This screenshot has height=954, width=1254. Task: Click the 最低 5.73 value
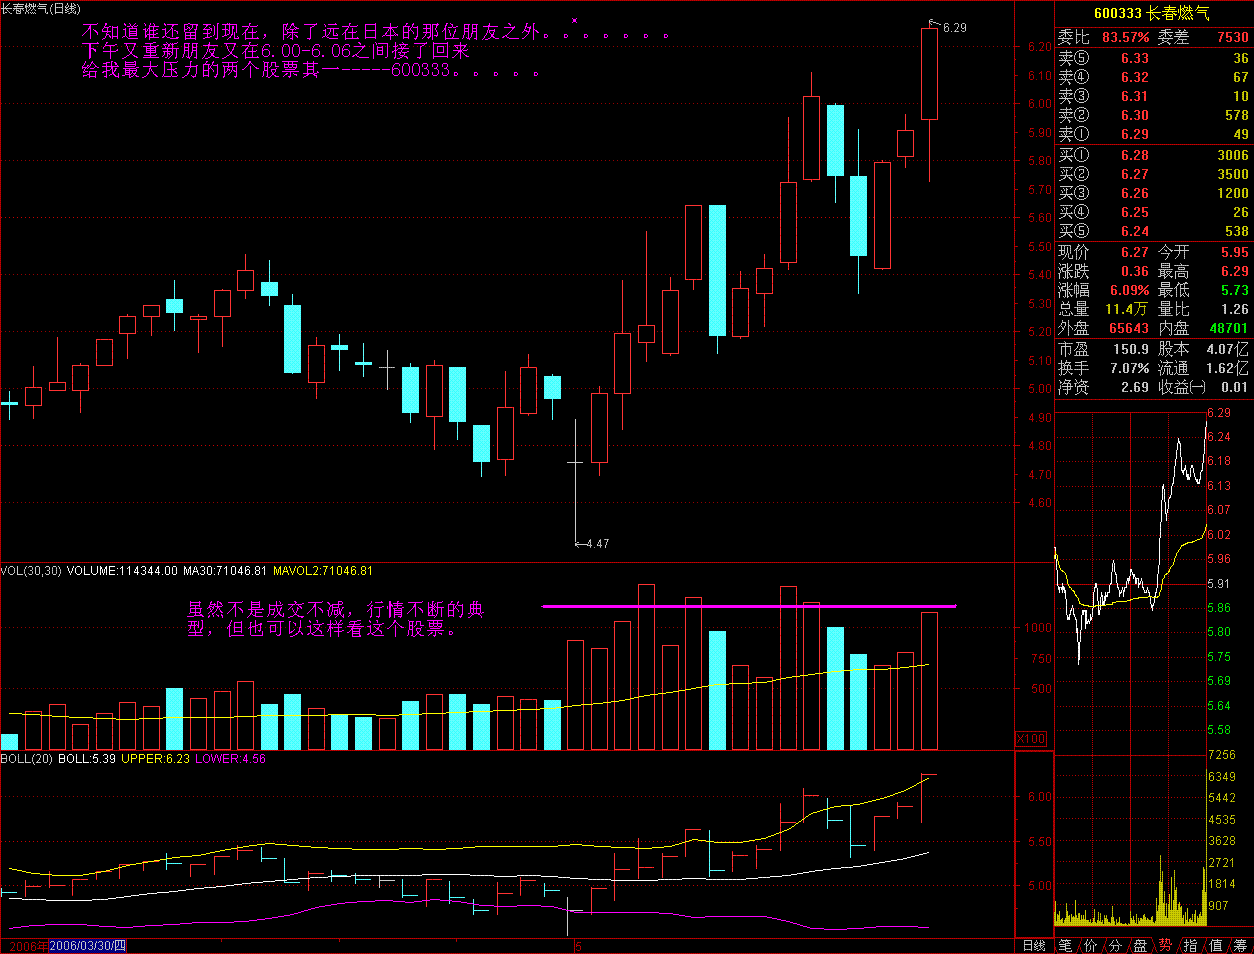tap(1234, 290)
